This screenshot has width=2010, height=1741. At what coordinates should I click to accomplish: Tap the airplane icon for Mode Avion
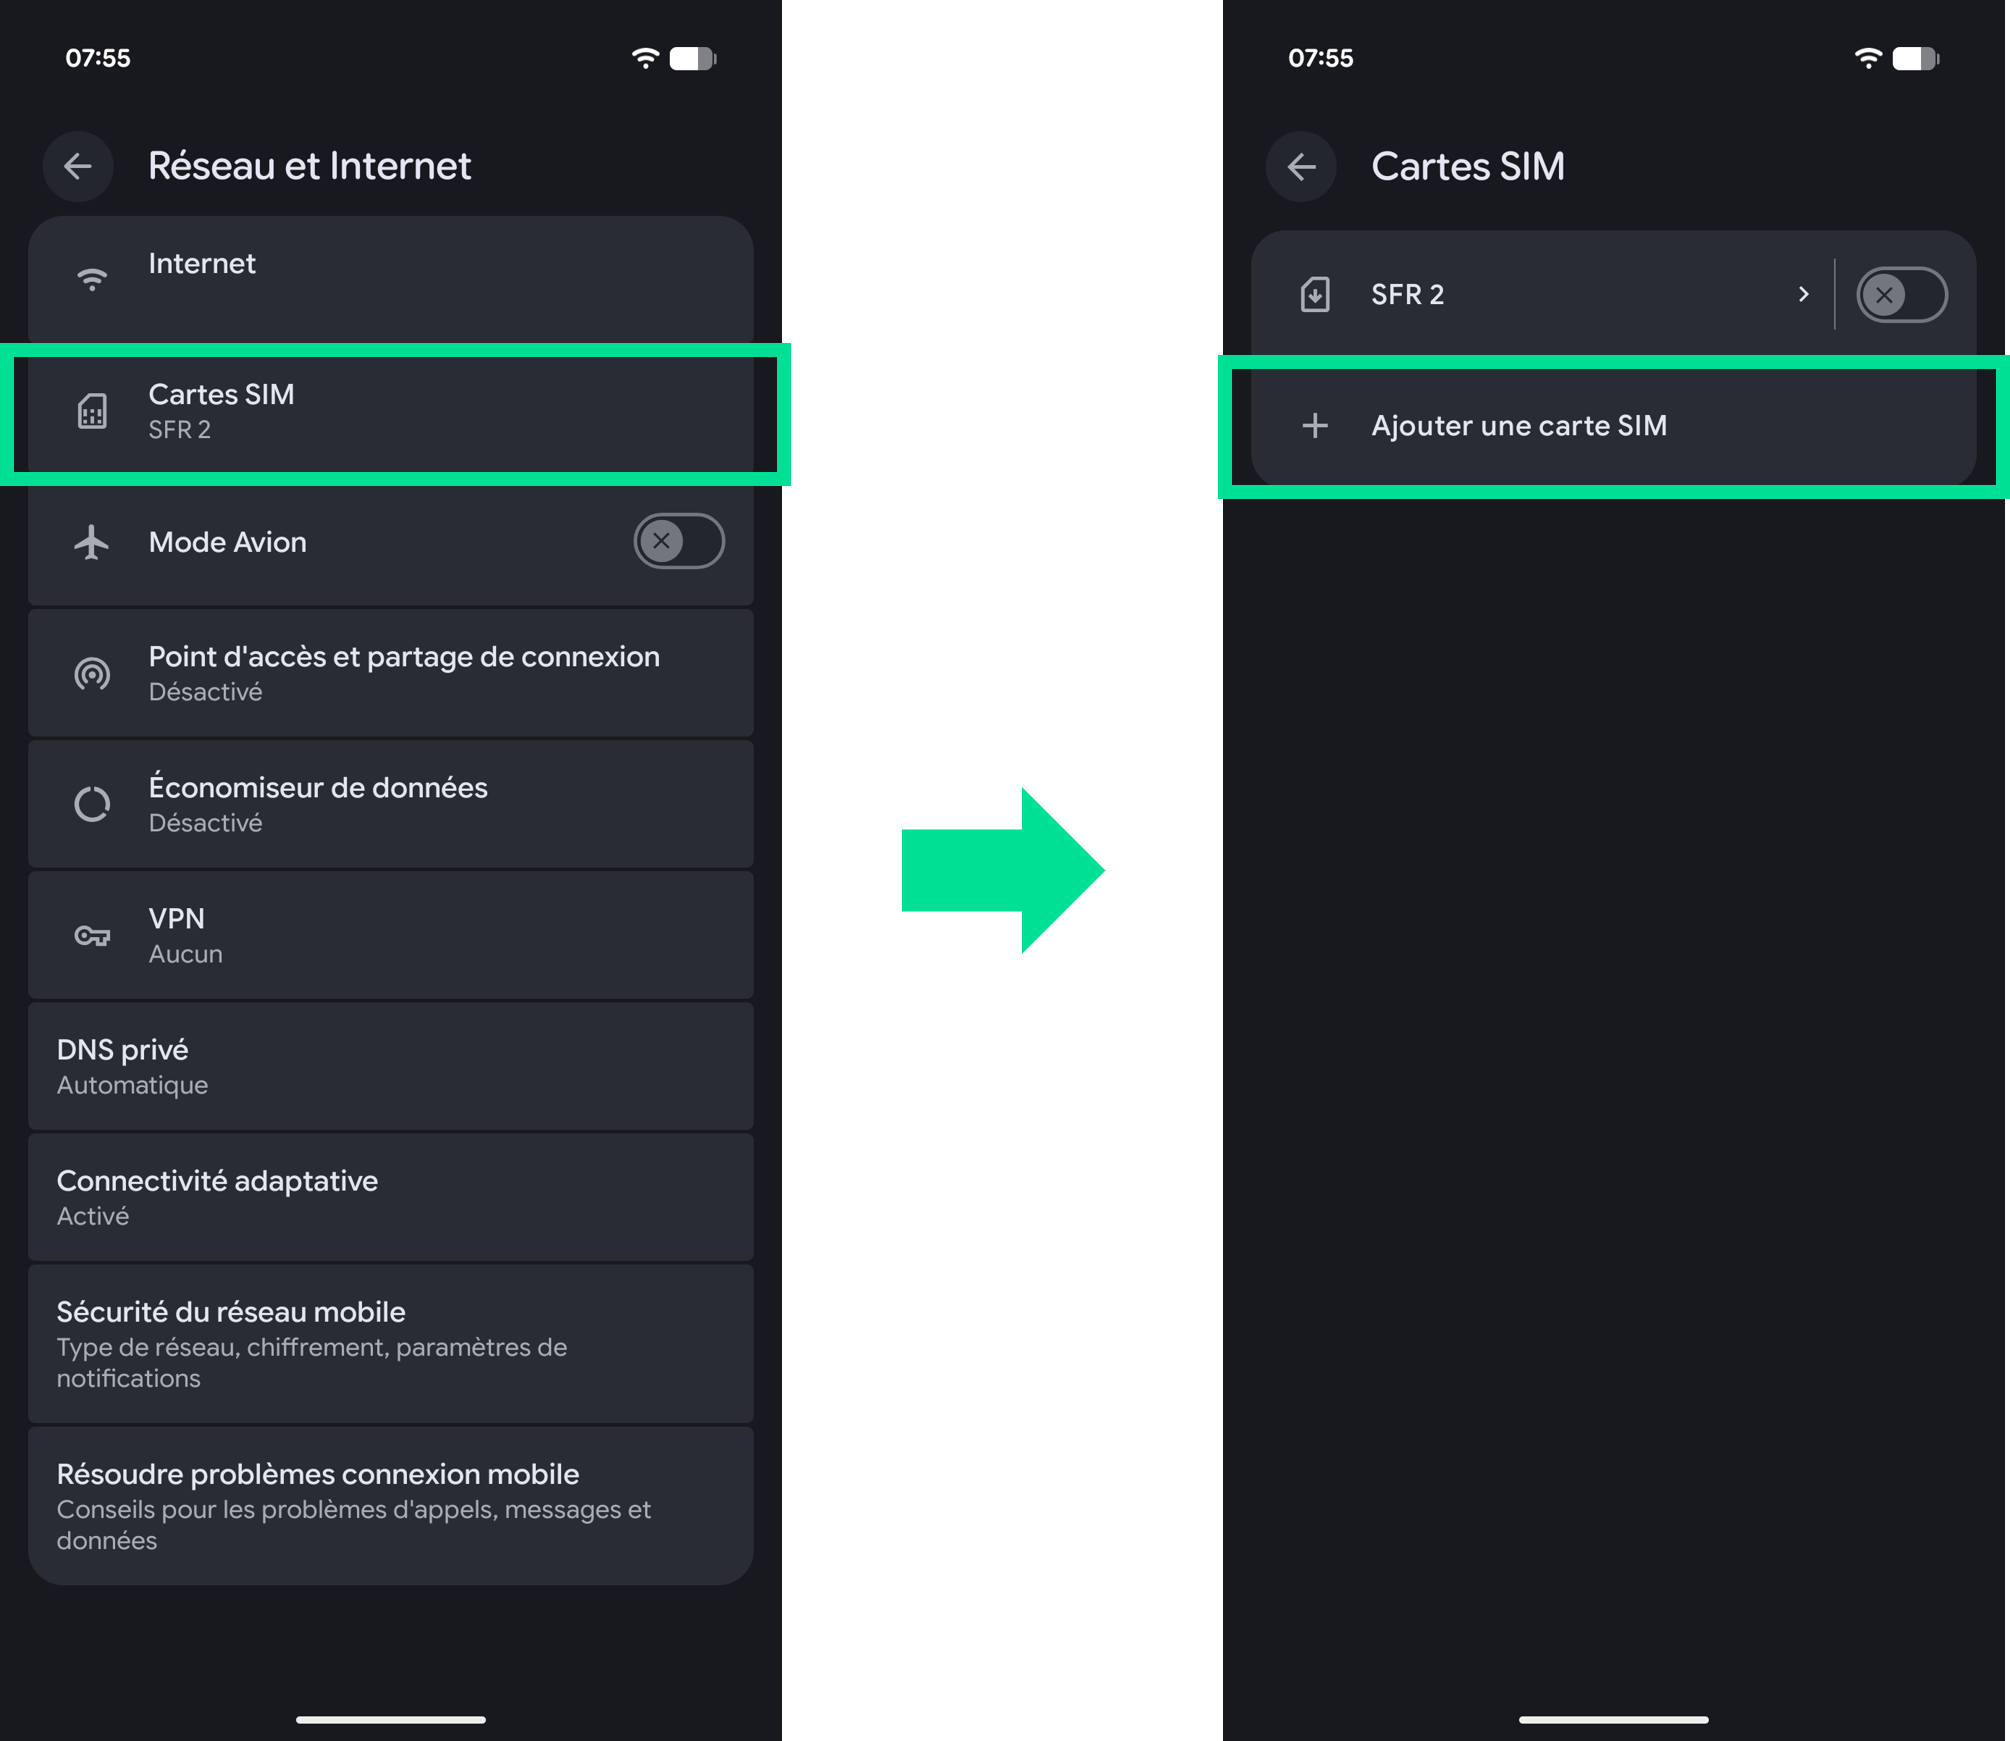92,542
